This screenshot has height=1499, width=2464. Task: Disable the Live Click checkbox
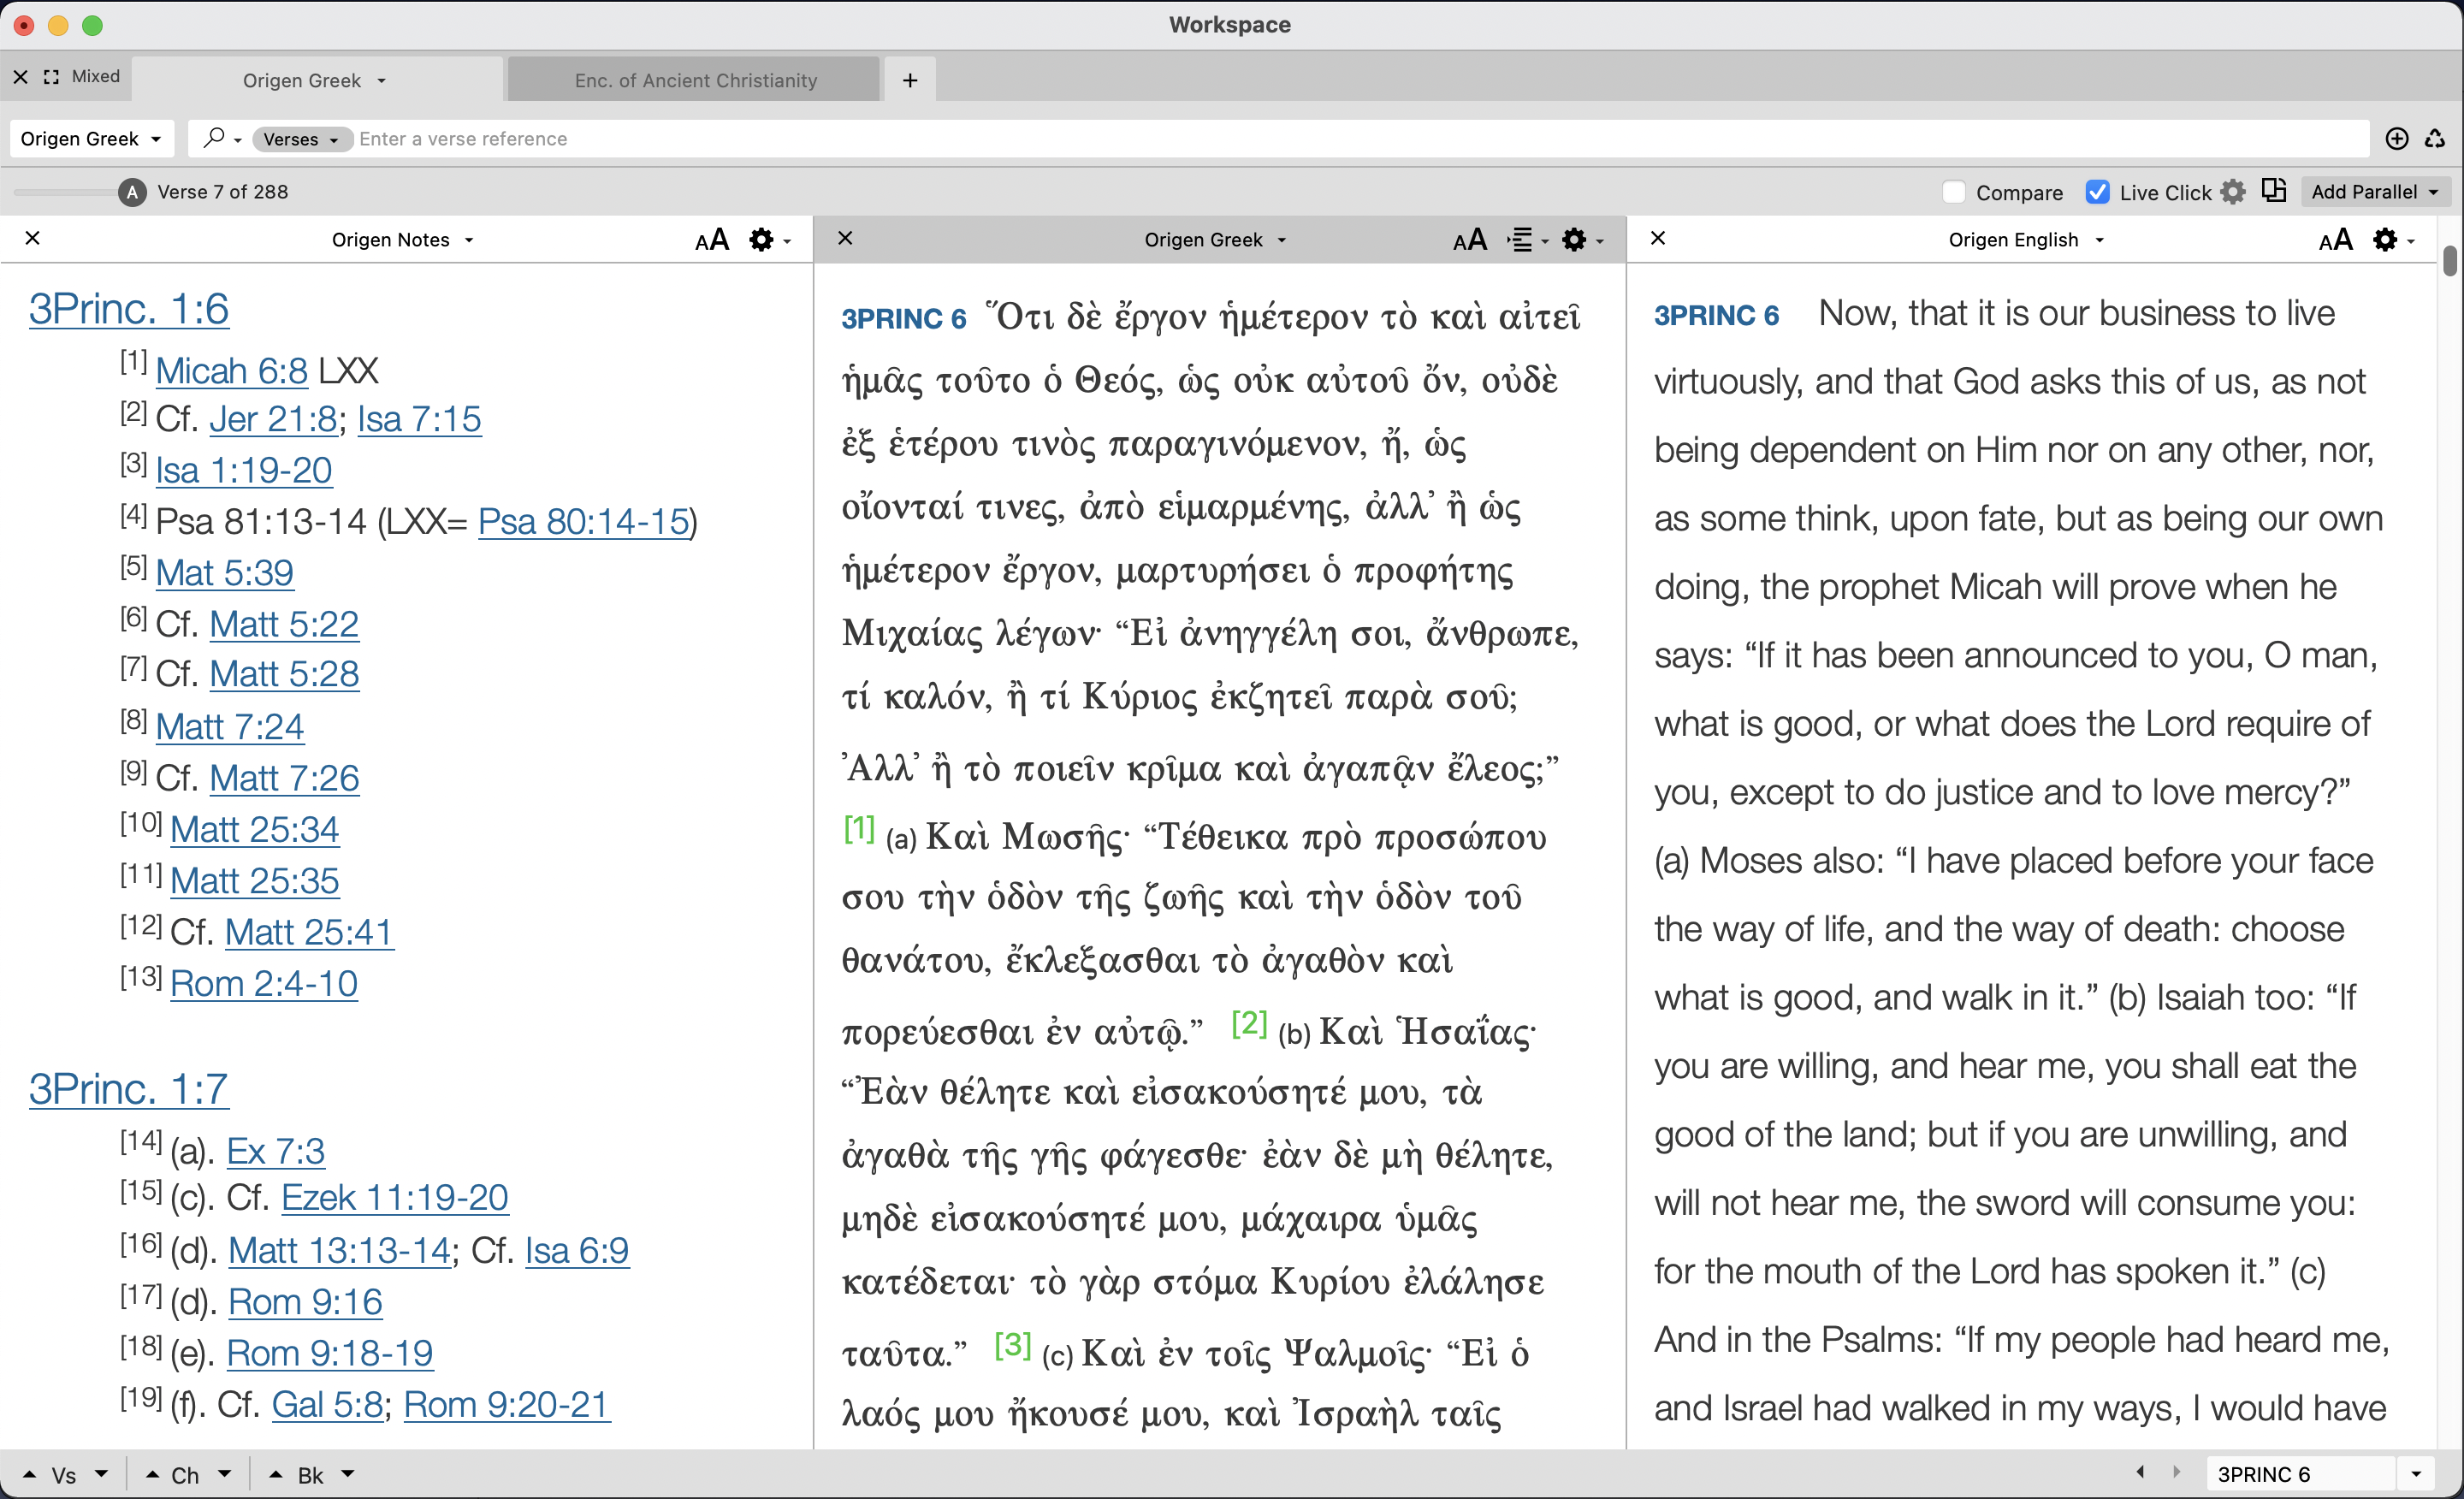2097,191
